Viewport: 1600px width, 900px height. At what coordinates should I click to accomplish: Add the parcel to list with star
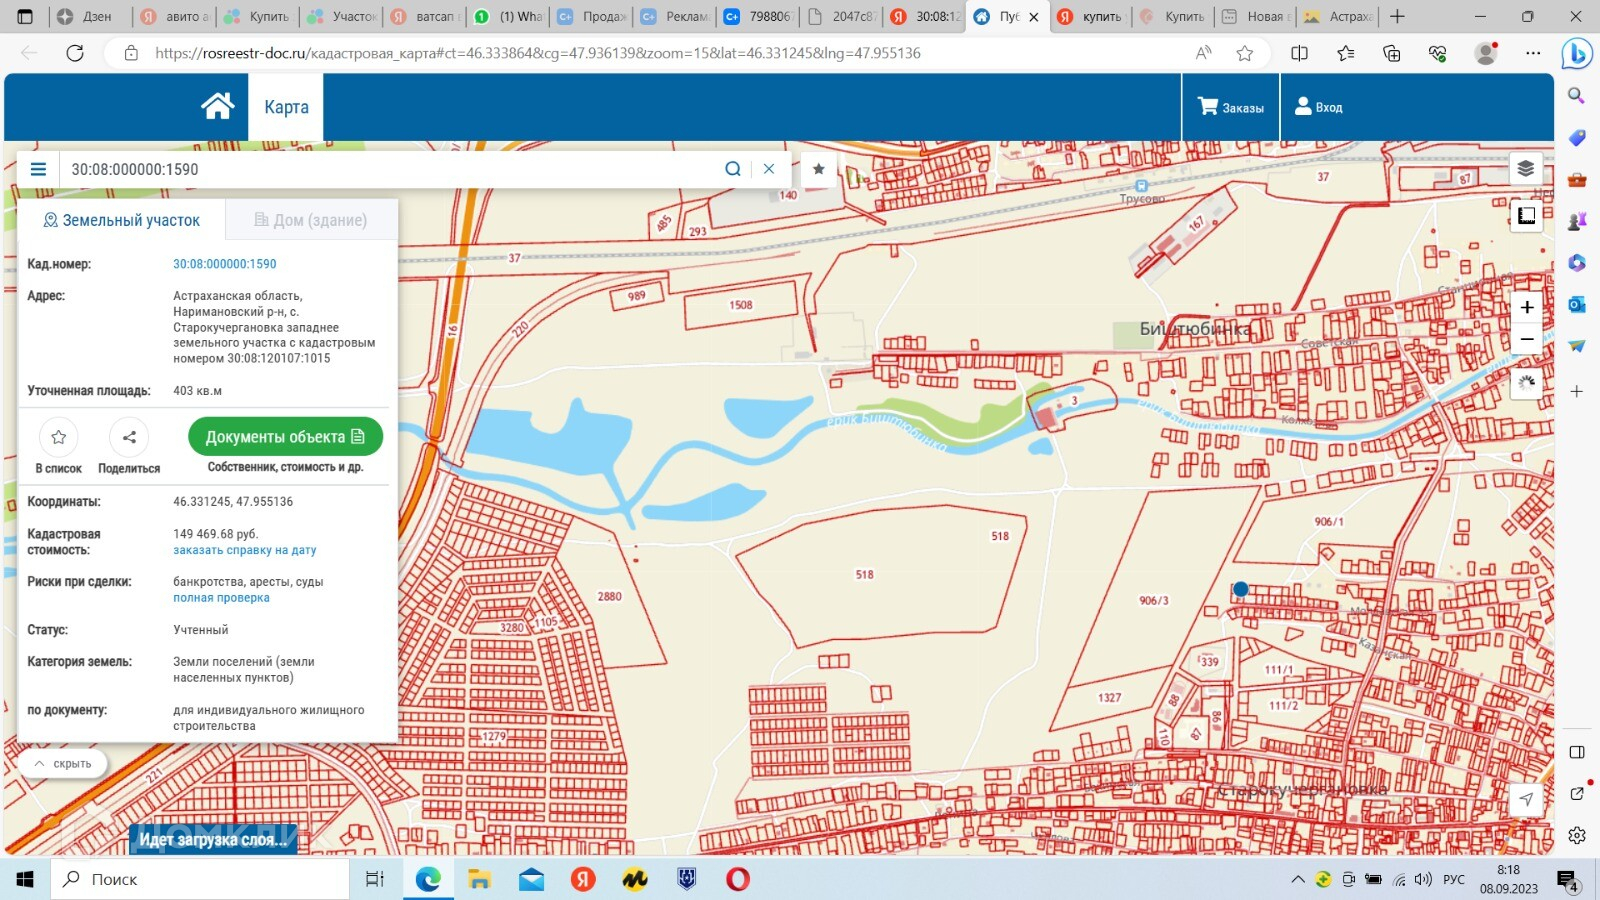tap(59, 437)
